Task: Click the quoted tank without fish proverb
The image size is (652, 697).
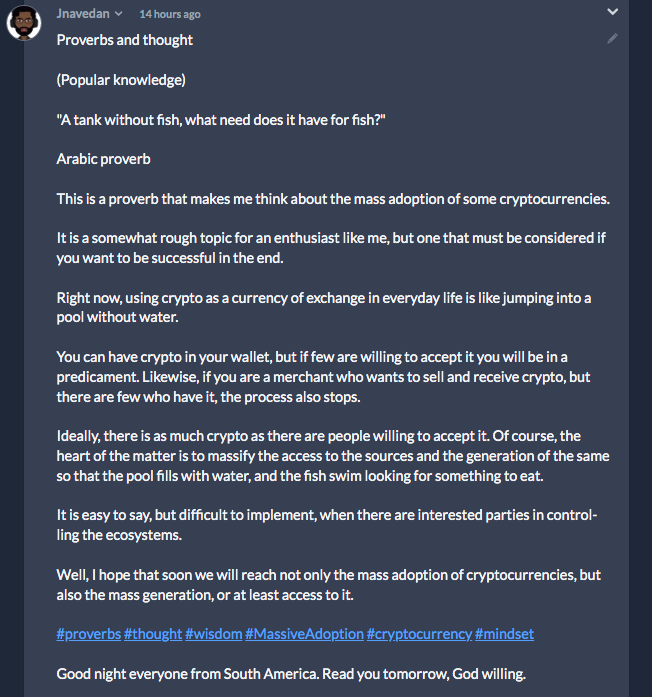Action: (x=221, y=120)
